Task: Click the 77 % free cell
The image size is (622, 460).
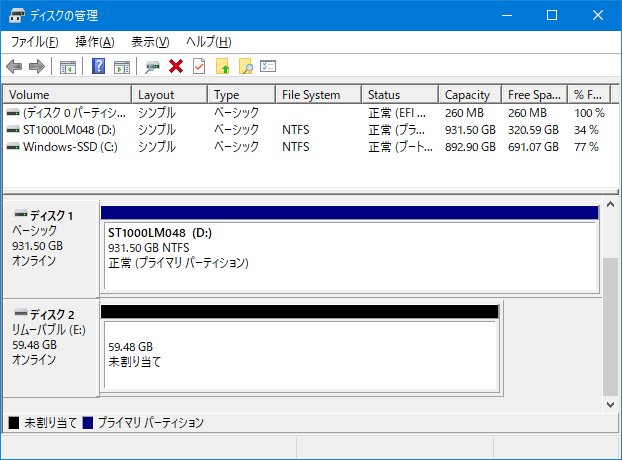Action: click(586, 147)
